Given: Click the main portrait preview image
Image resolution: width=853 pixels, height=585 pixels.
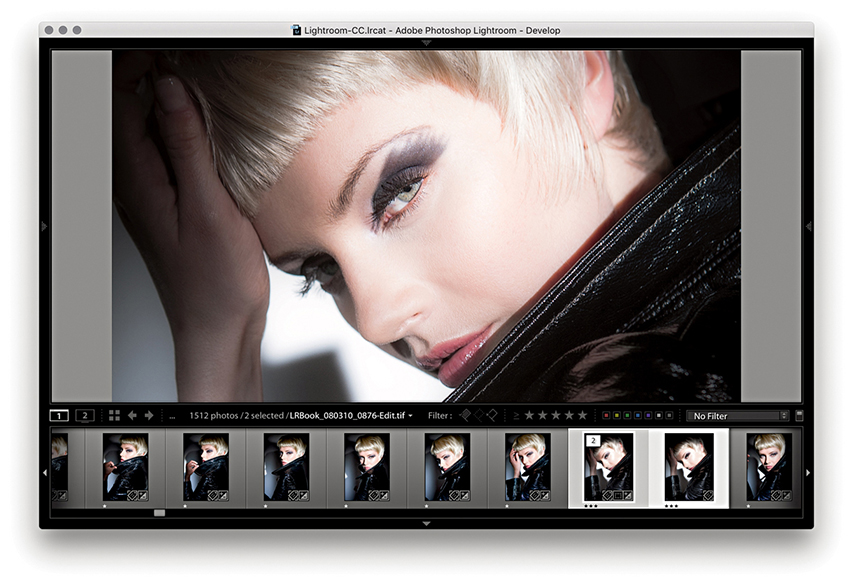Looking at the screenshot, I should (x=426, y=226).
